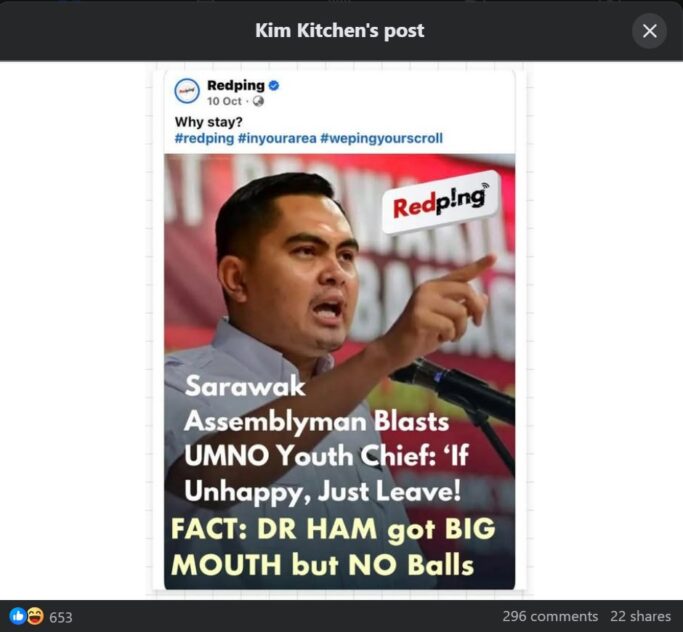683x632 pixels.
Task: Click the blue Like reaction icon
Action: [18, 616]
